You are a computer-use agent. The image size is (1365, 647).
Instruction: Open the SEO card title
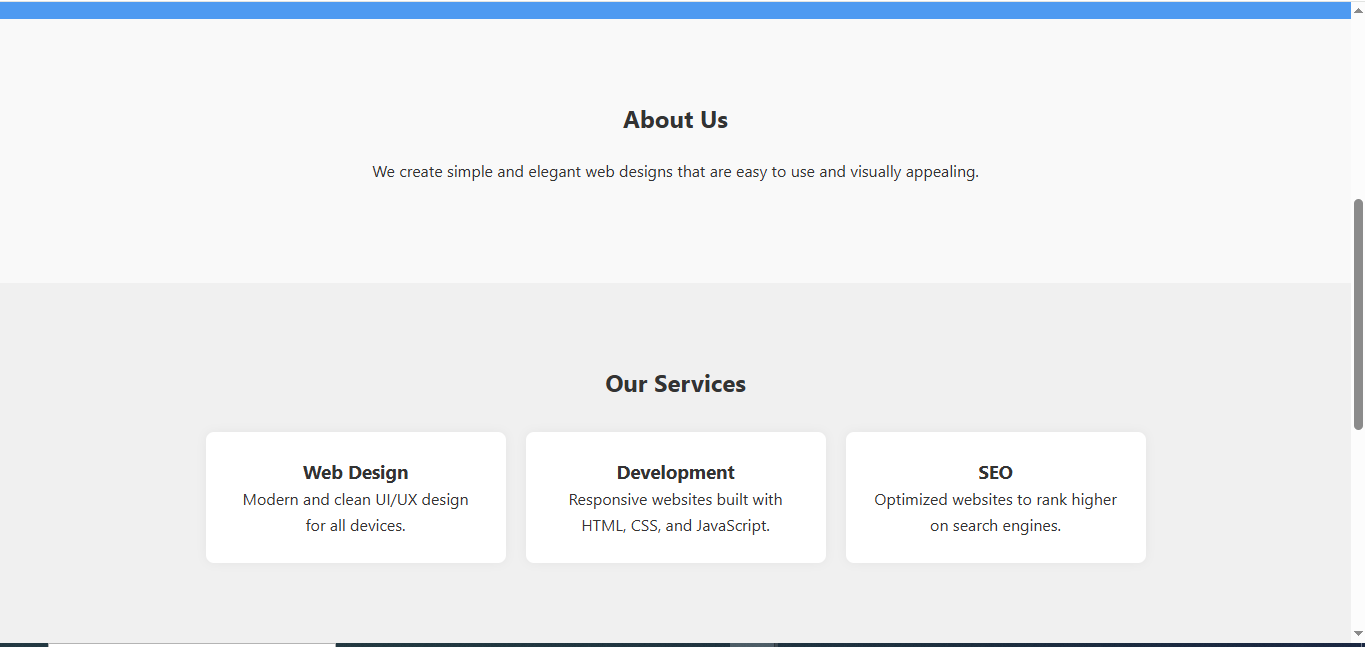[995, 473]
